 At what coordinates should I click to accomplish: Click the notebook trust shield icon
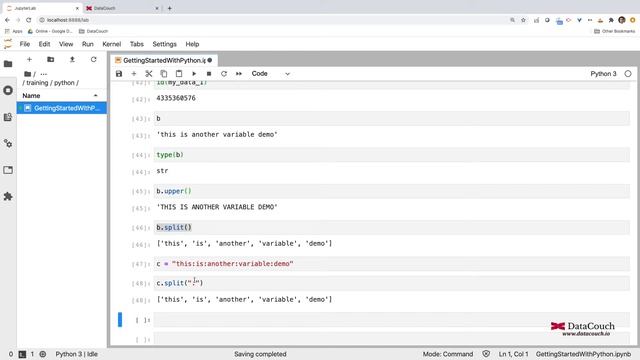click(486, 354)
